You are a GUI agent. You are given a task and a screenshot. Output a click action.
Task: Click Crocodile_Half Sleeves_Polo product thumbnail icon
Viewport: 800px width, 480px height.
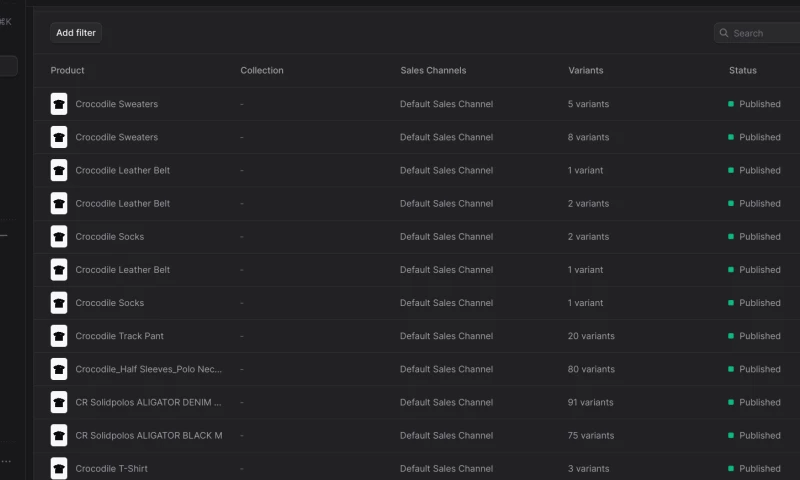59,369
